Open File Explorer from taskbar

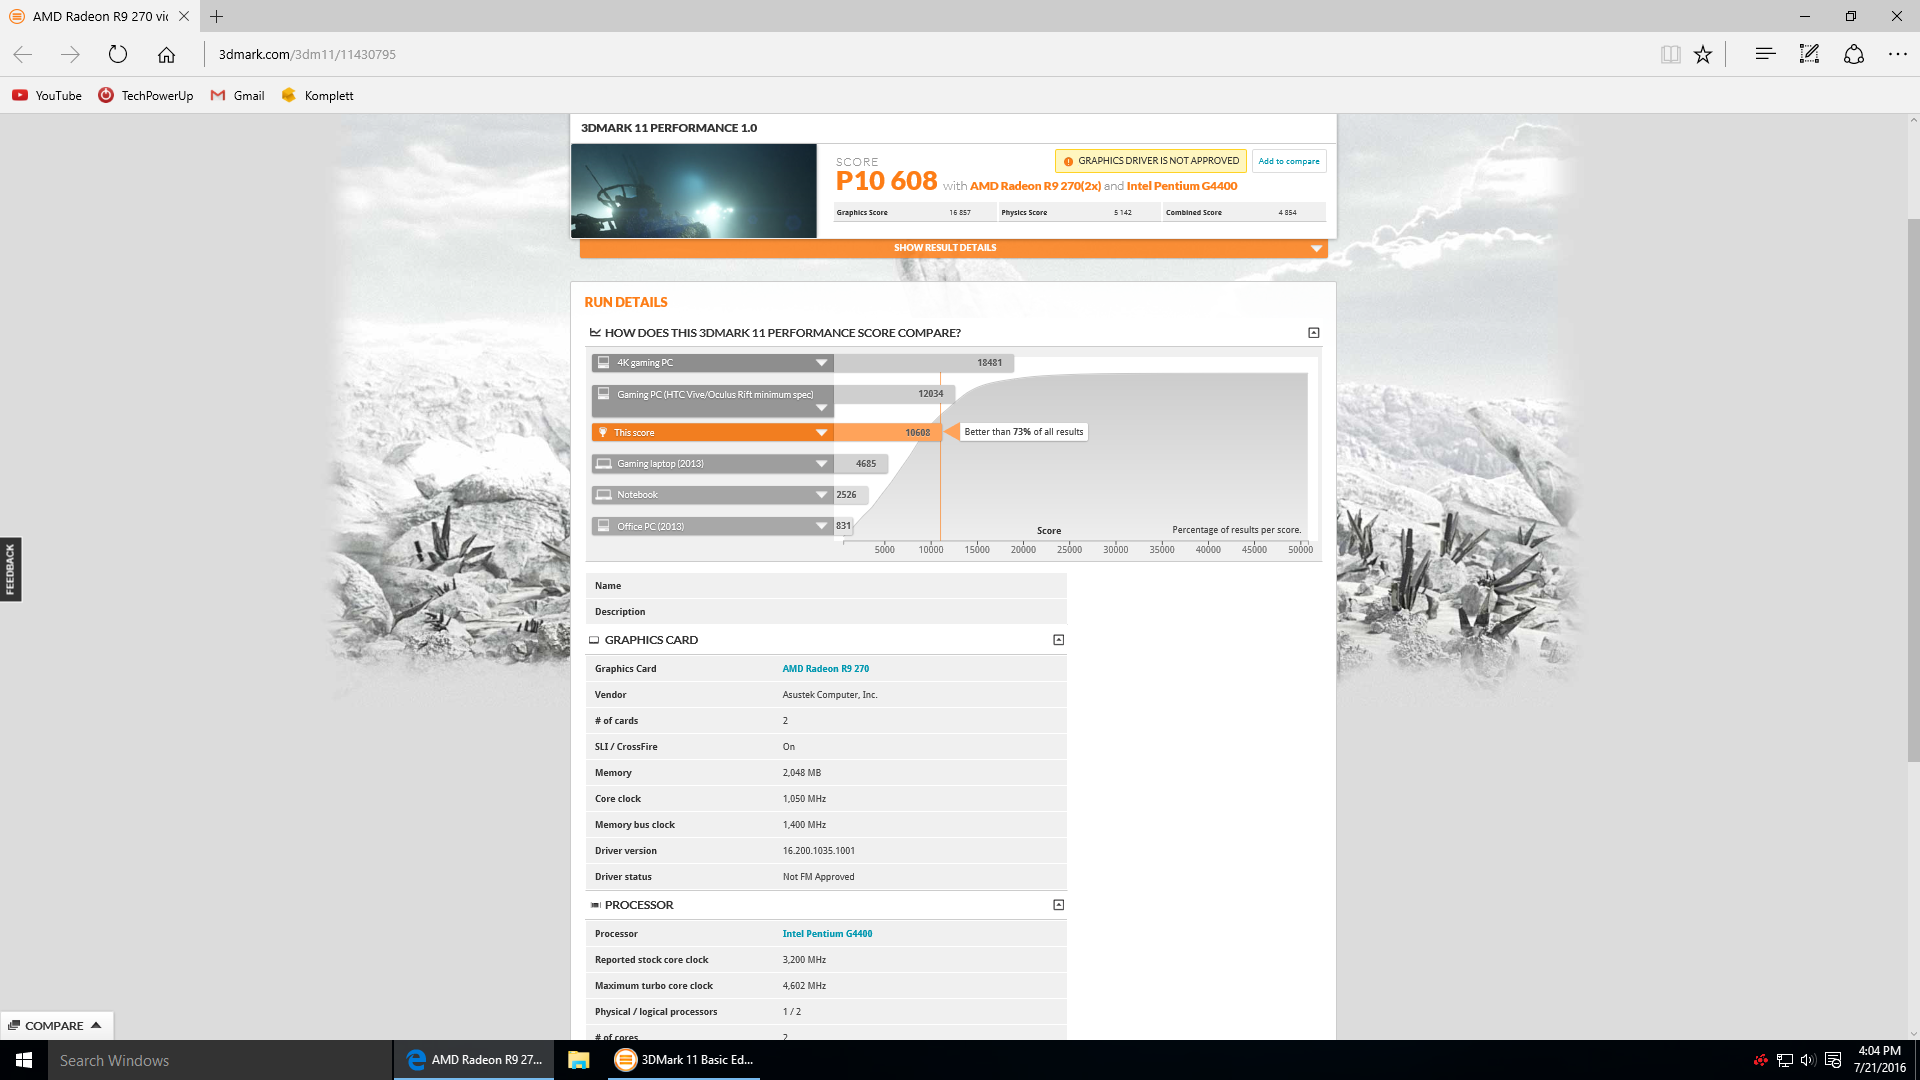579,1060
